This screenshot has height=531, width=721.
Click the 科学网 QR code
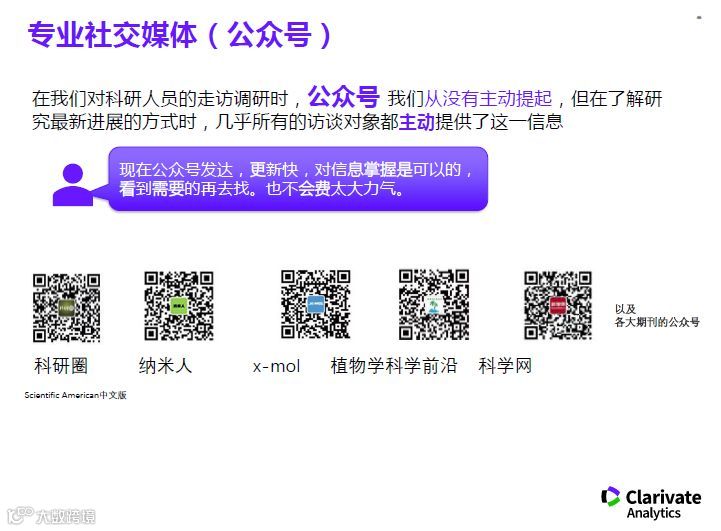click(558, 305)
